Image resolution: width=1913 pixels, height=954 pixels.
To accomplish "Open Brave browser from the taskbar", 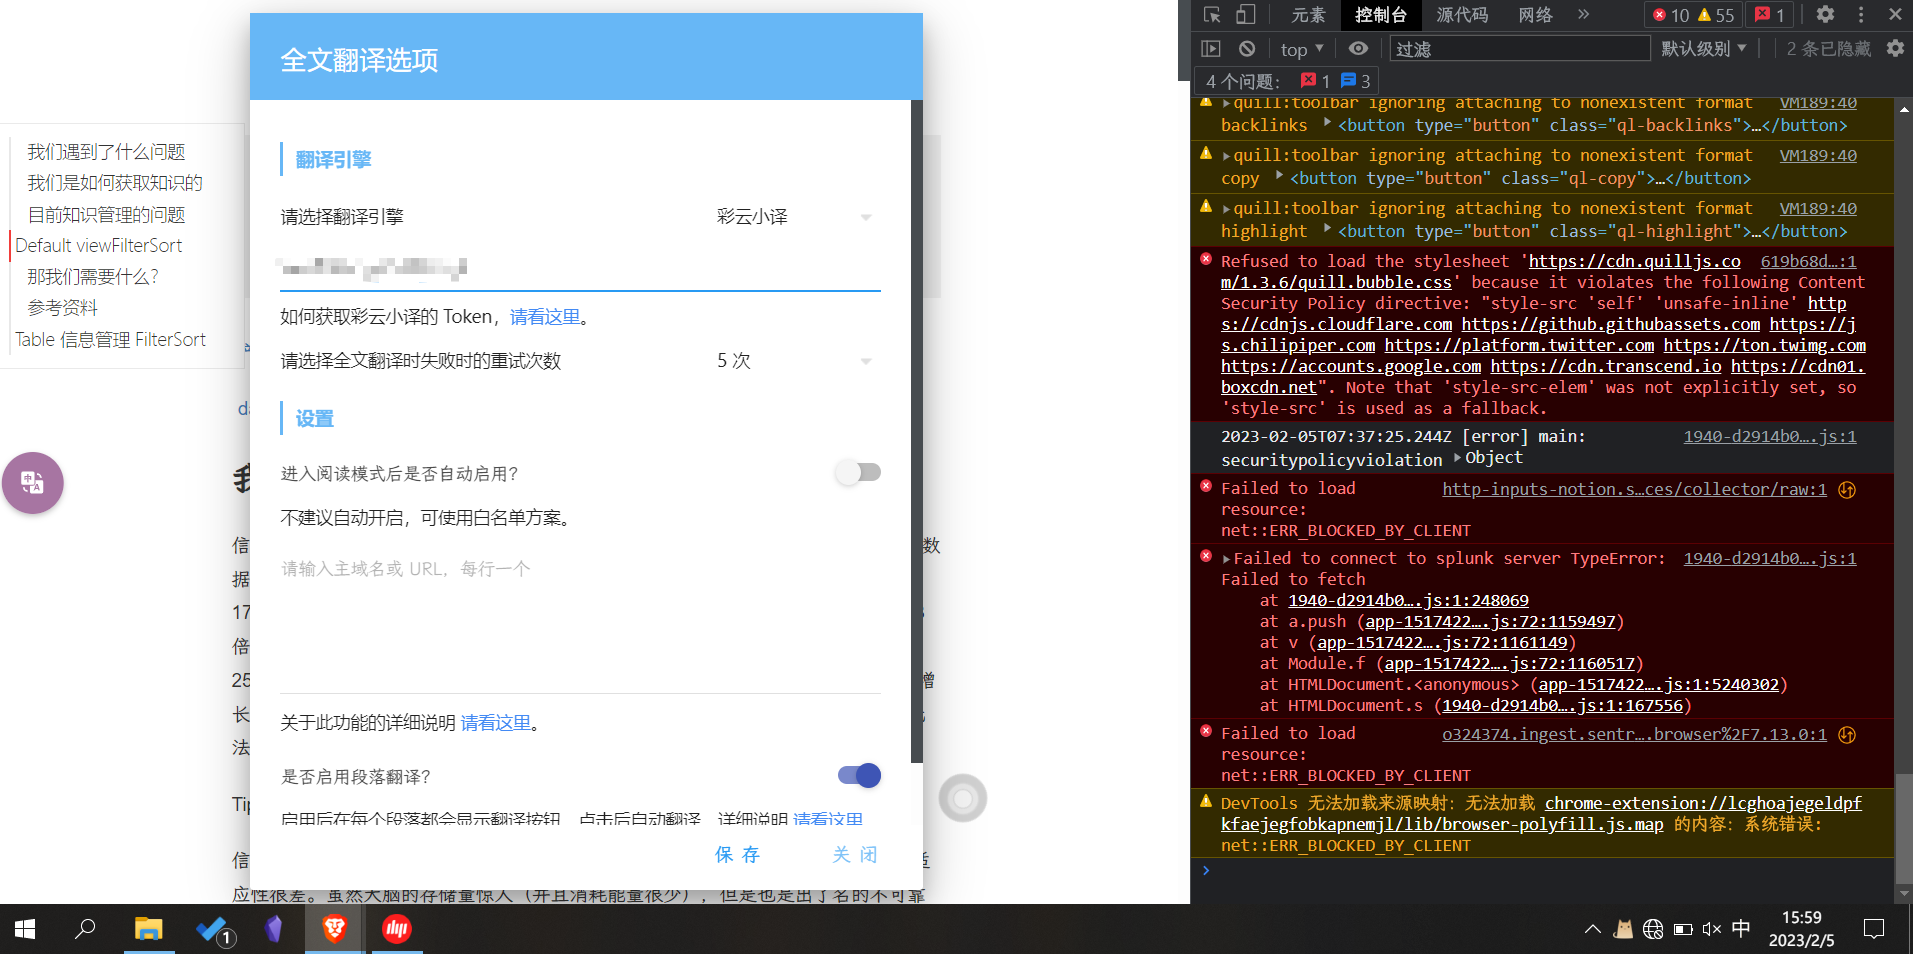I will [334, 929].
